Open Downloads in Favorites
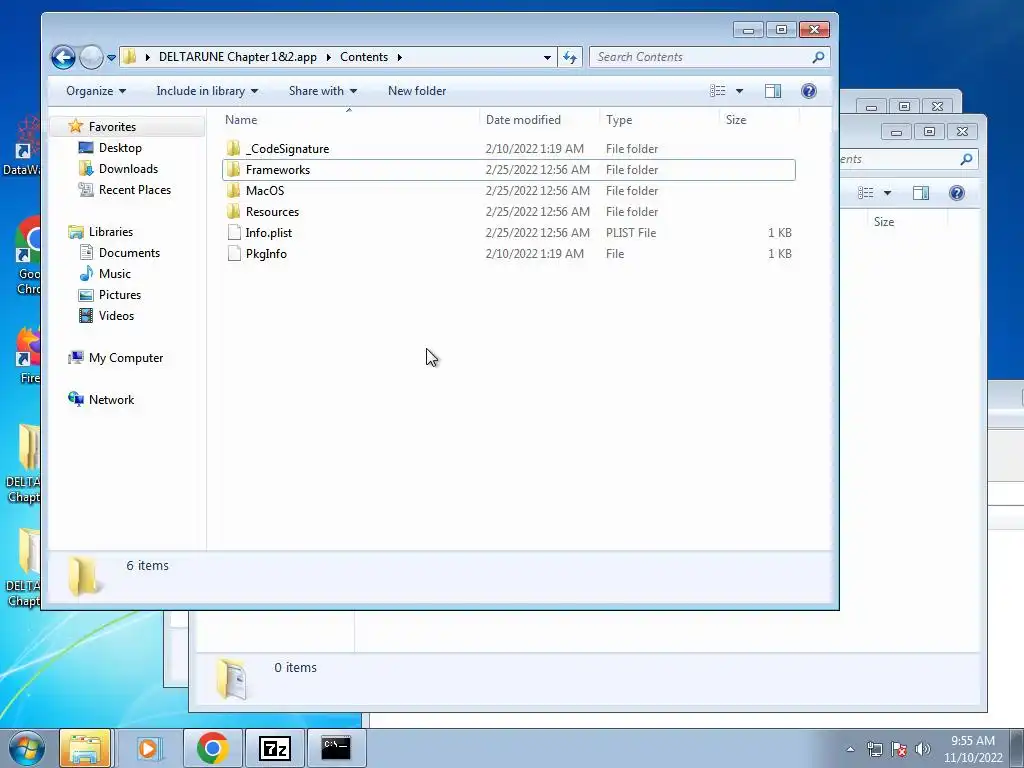Image resolution: width=1024 pixels, height=768 pixels. (x=128, y=168)
